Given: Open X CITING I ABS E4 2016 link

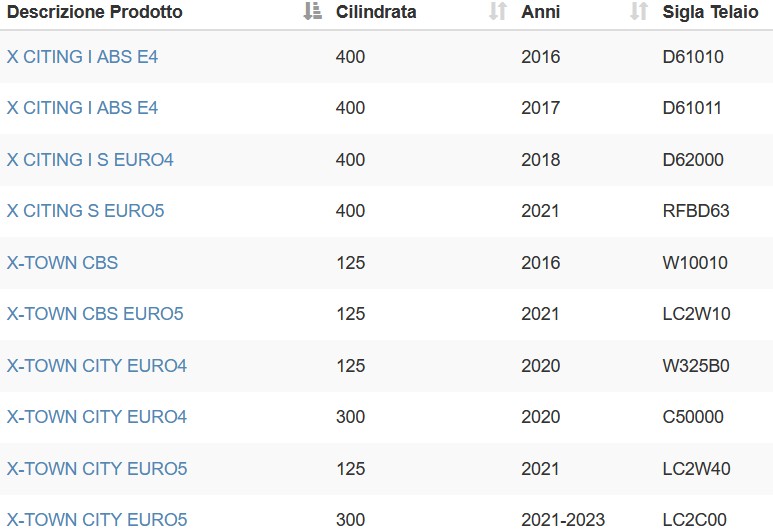Looking at the screenshot, I should [x=82, y=57].
